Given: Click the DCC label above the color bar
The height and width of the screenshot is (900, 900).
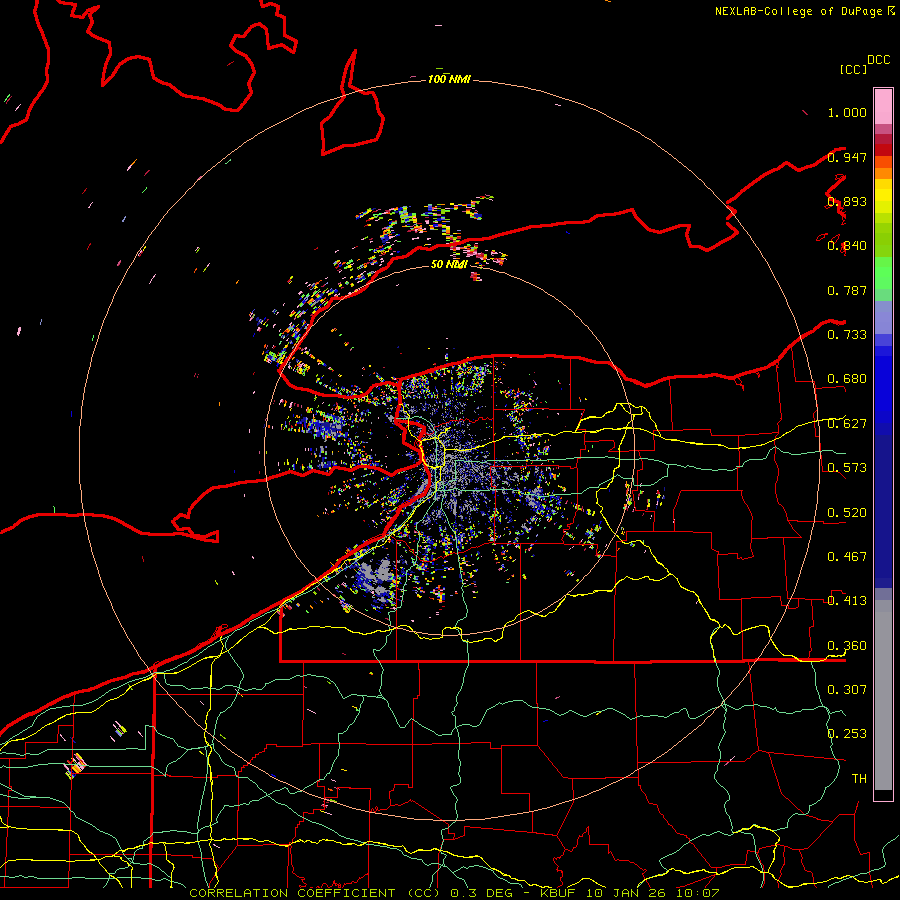Looking at the screenshot, I should [878, 60].
